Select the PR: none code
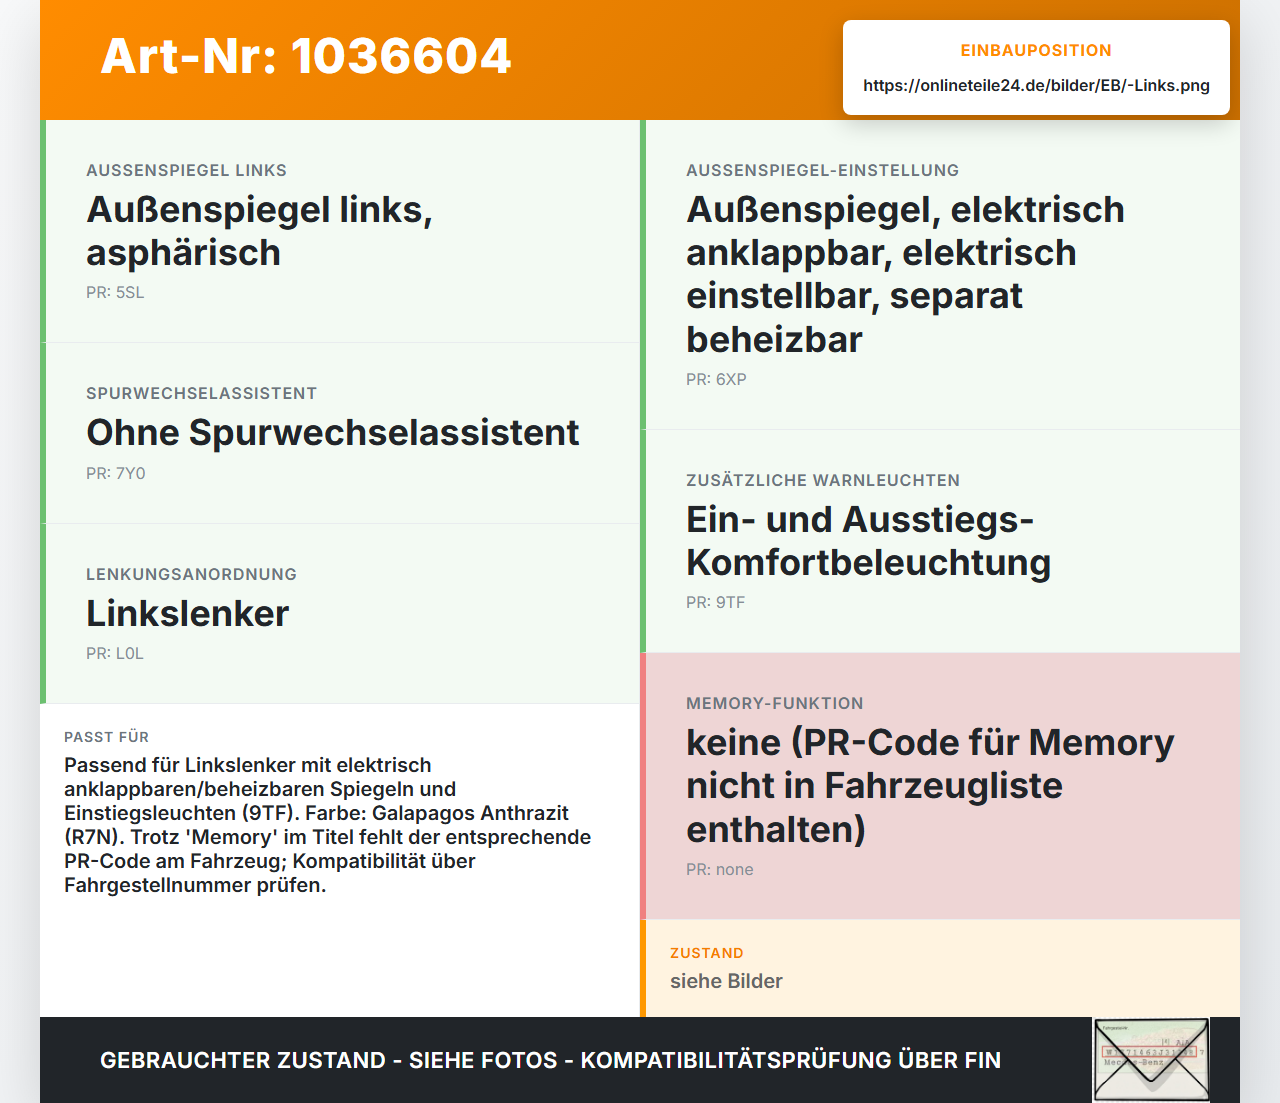 click(x=720, y=869)
